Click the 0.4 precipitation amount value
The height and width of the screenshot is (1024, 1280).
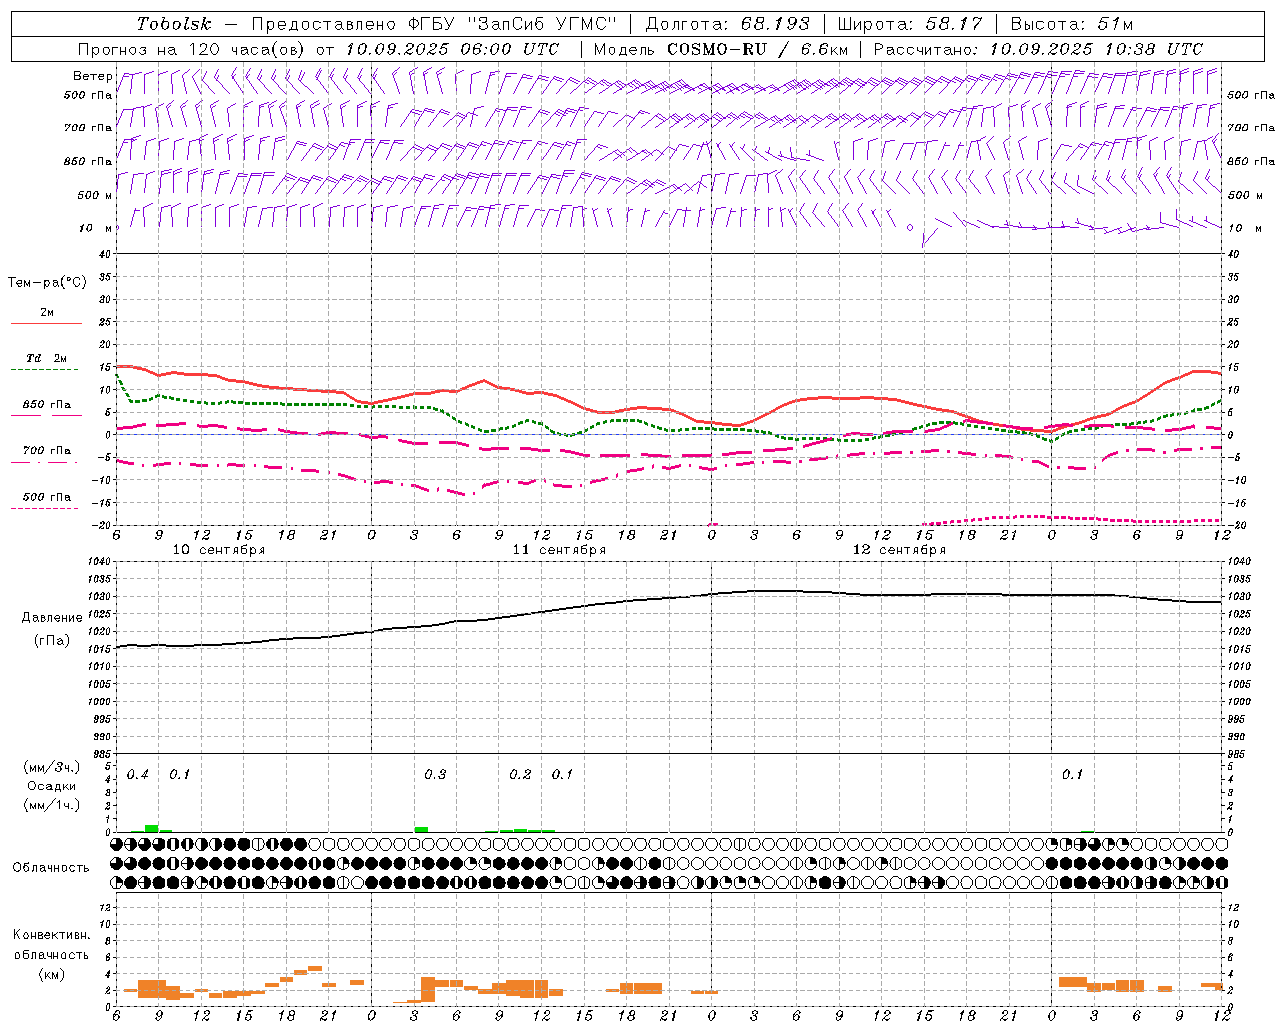138,775
